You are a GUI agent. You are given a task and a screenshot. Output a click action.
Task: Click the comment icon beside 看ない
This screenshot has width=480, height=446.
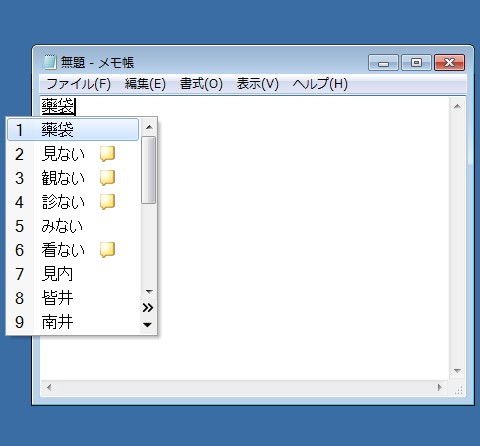(x=107, y=250)
